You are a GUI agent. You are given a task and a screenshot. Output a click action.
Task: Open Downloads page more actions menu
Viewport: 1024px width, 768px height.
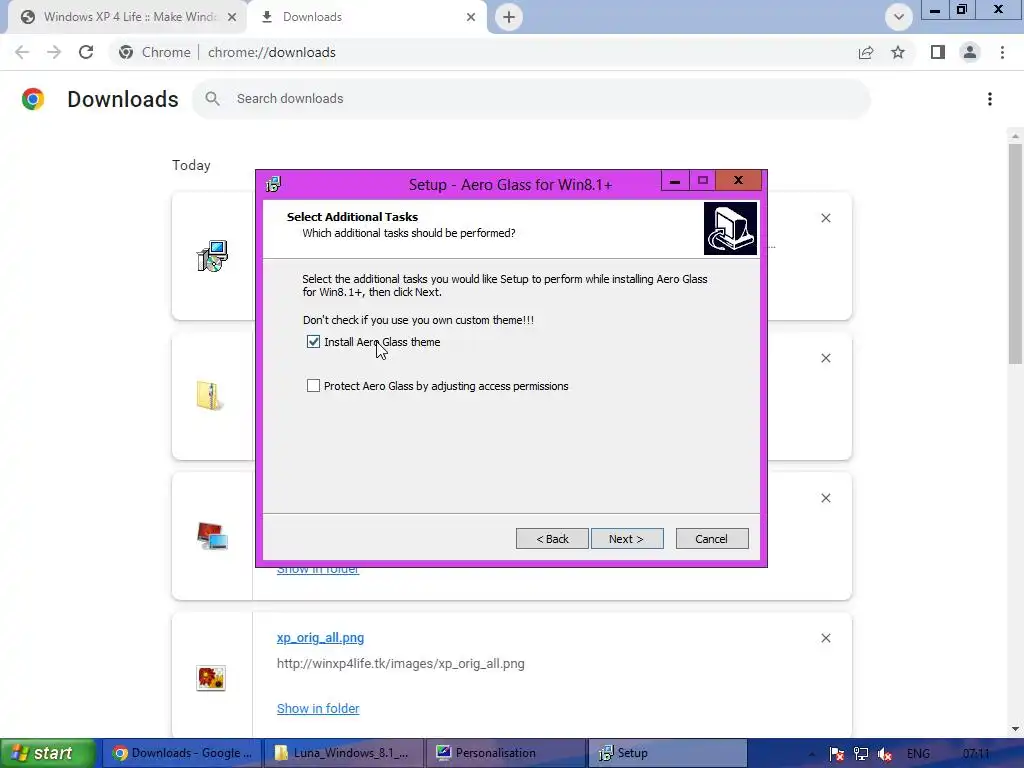pyautogui.click(x=989, y=99)
